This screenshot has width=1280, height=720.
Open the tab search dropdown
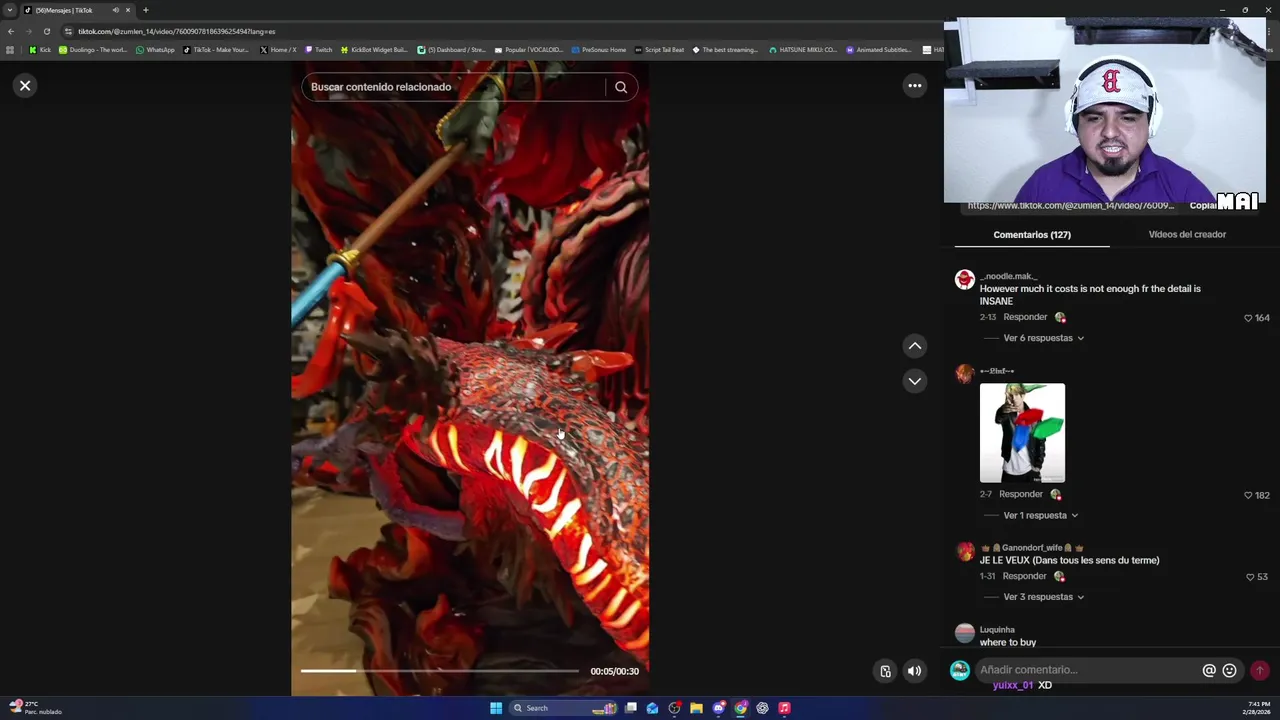(x=10, y=10)
